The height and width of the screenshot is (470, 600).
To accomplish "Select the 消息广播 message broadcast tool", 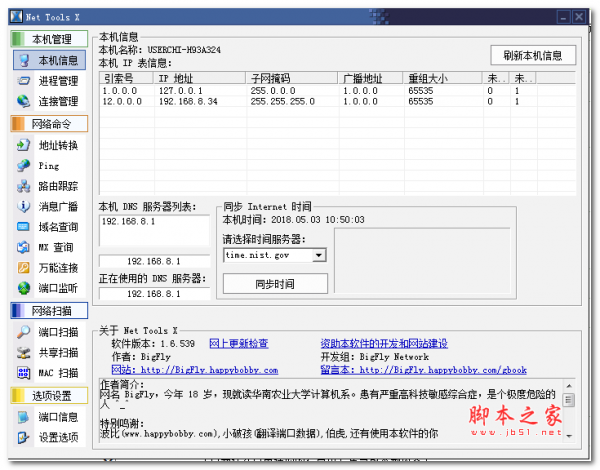I will pos(57,206).
